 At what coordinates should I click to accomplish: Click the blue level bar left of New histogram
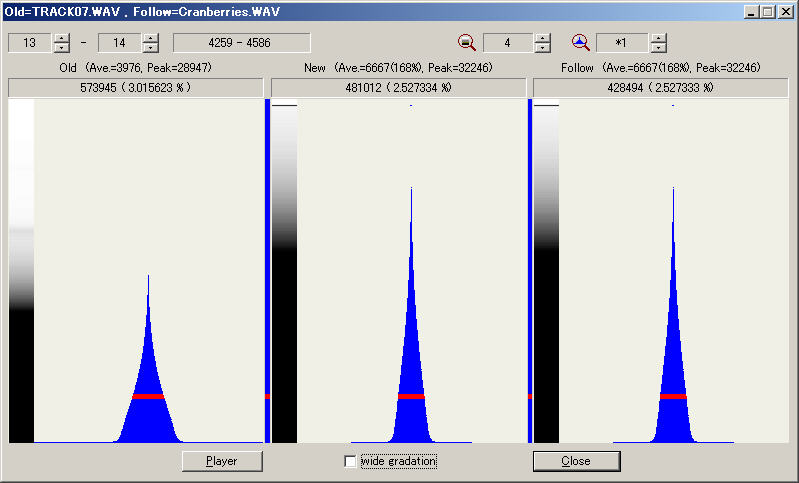point(268,271)
